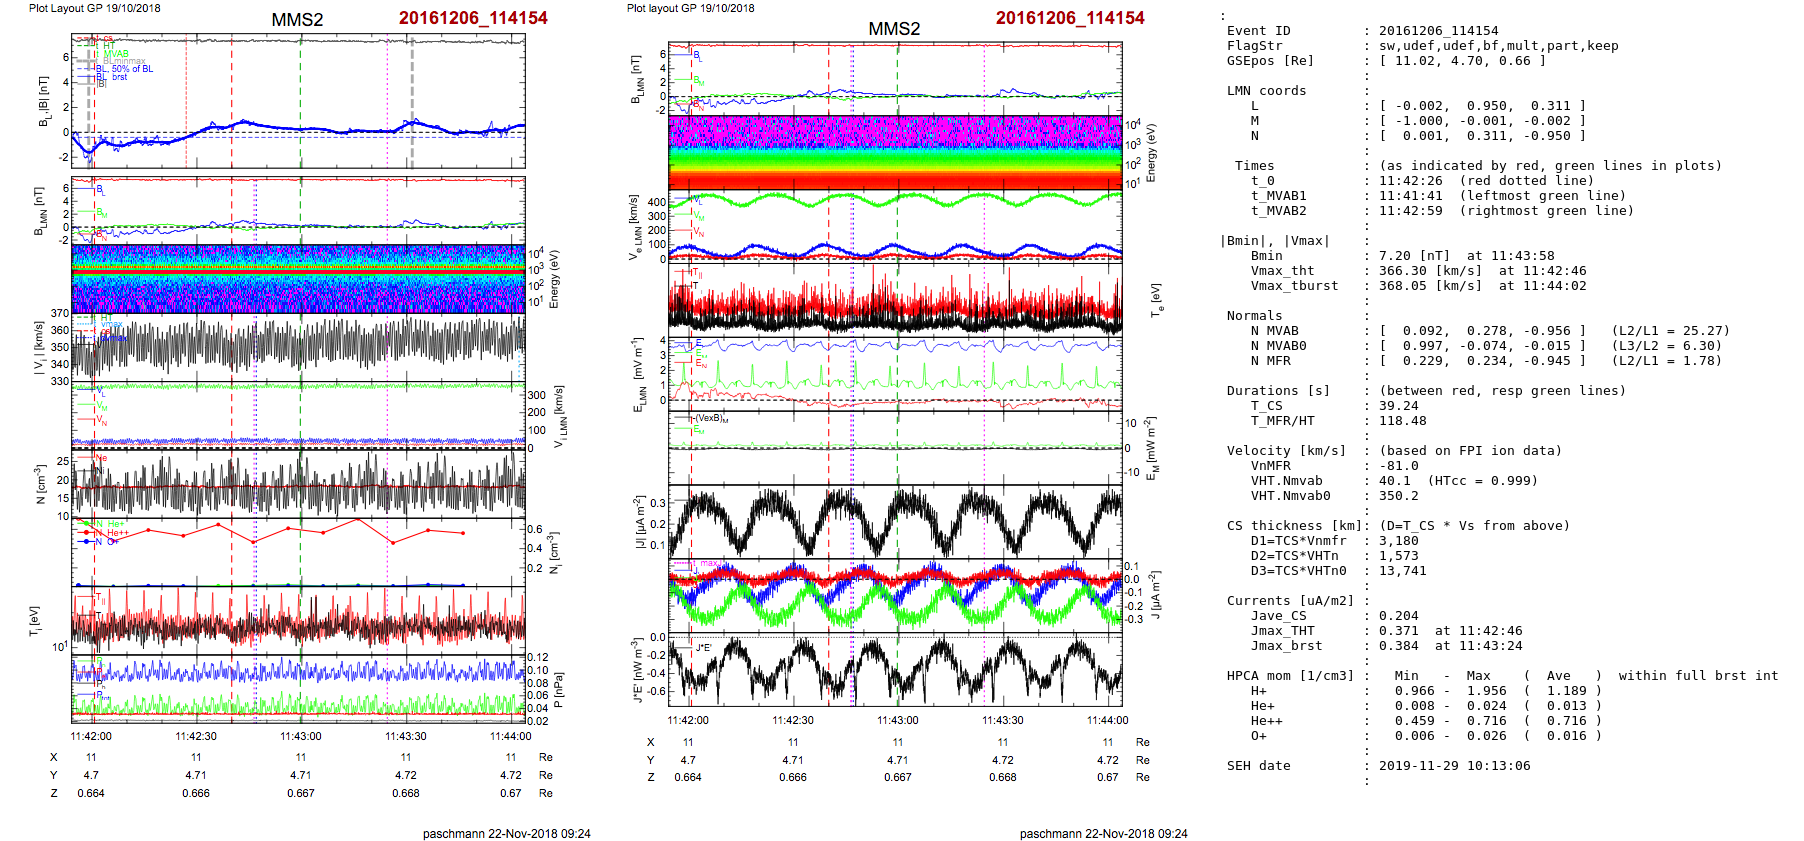Click the MMS2 title above the right plot
Screen dimensions: 1804x841
894,29
